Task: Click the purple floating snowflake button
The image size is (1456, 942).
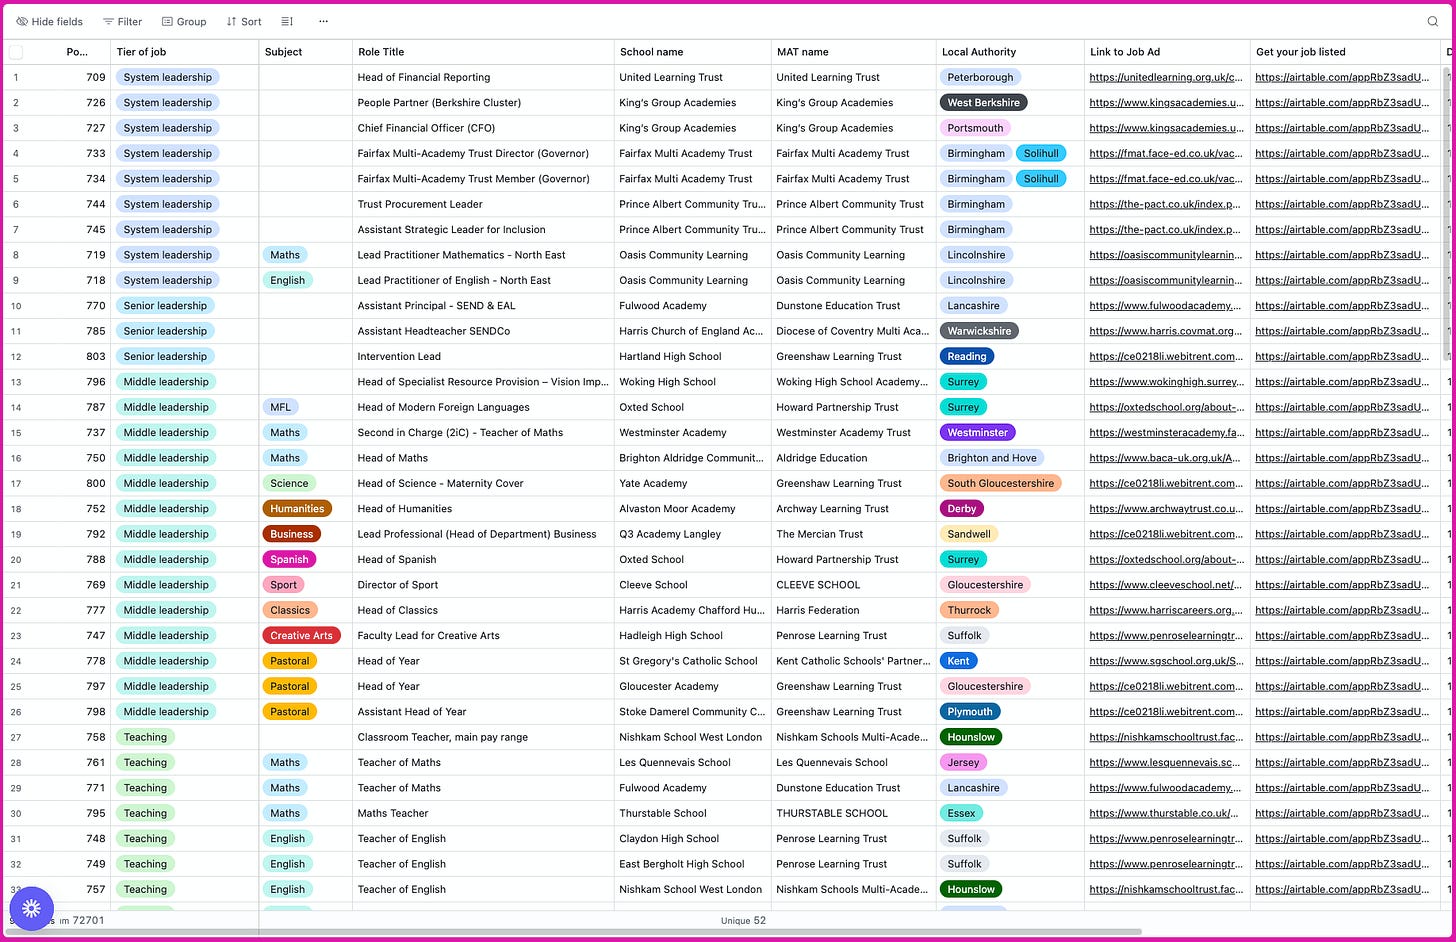Action: pos(31,908)
